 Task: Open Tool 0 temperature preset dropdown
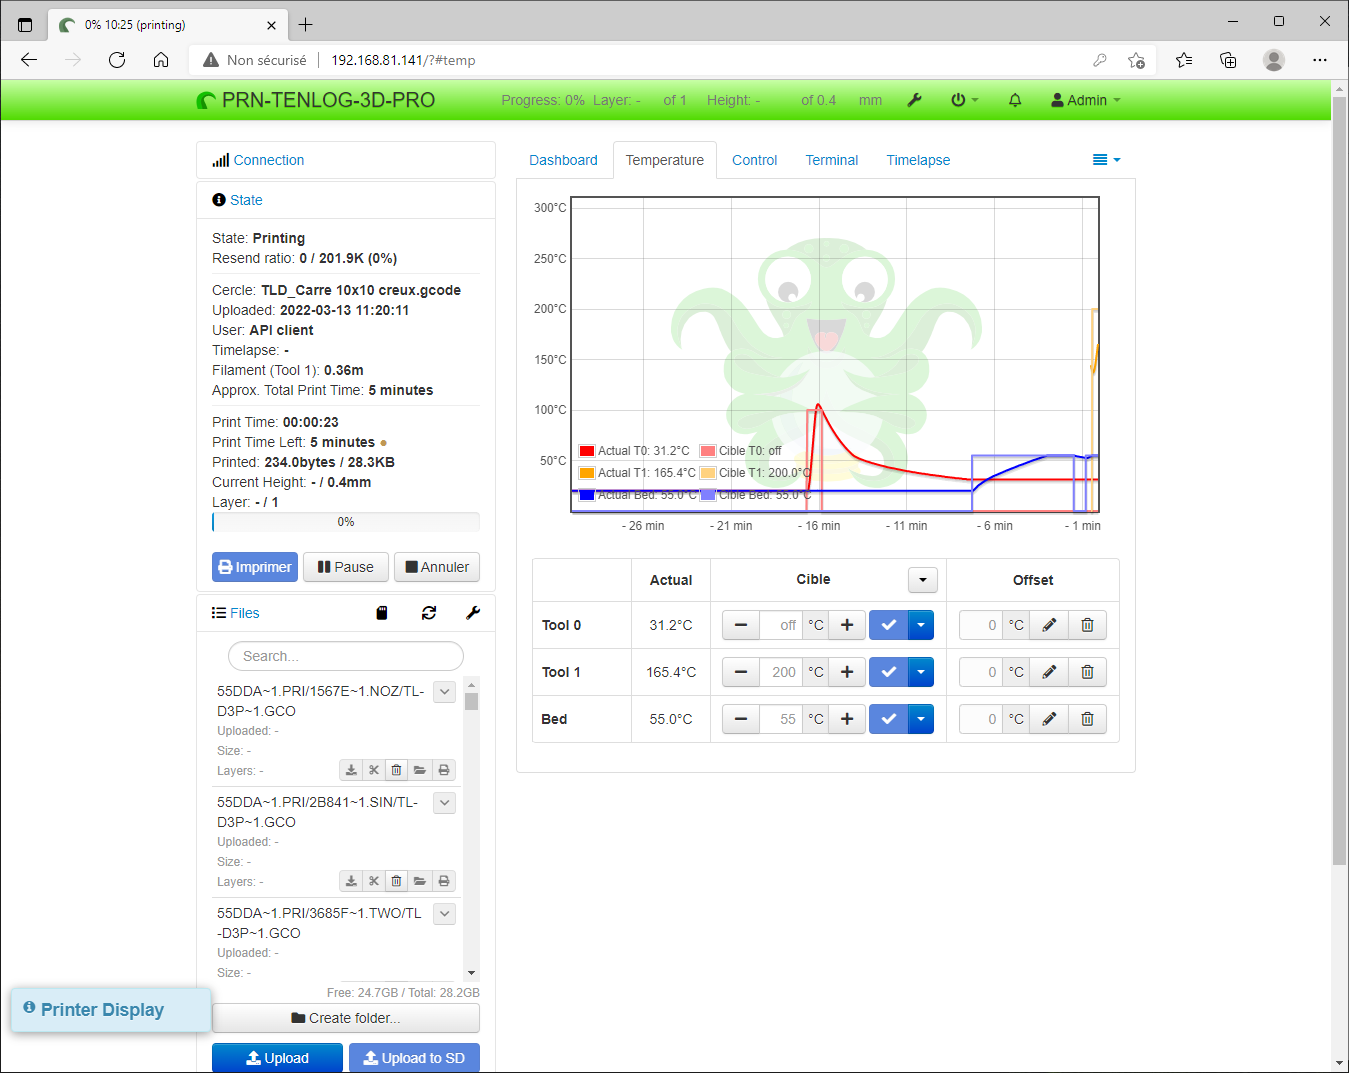(x=921, y=625)
